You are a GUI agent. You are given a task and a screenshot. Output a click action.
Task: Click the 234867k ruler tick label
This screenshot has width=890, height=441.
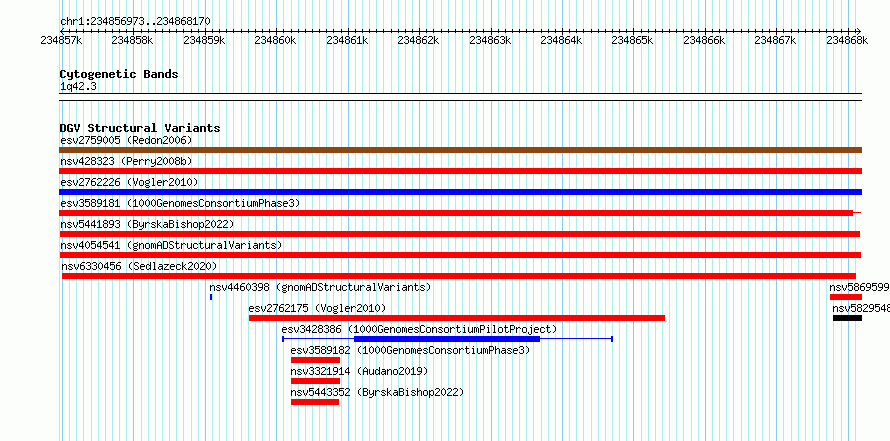click(x=775, y=40)
